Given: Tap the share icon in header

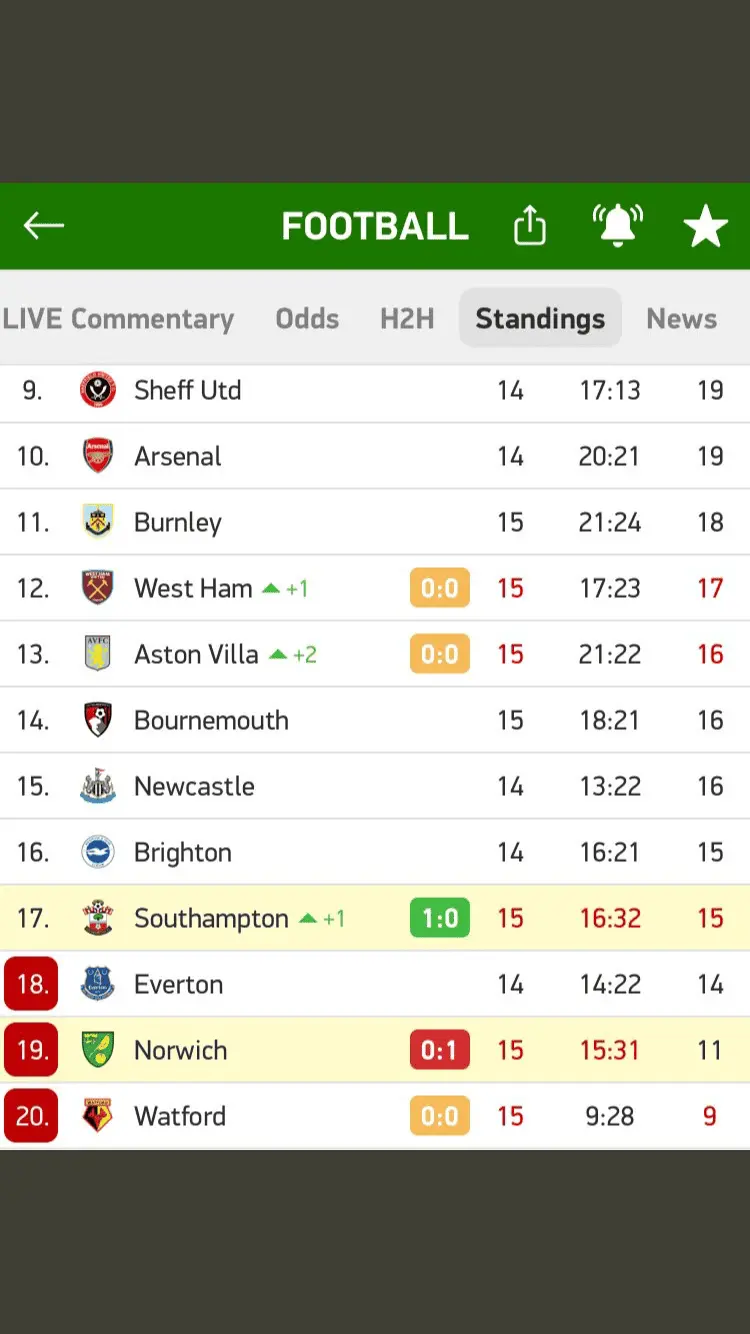Looking at the screenshot, I should [530, 226].
